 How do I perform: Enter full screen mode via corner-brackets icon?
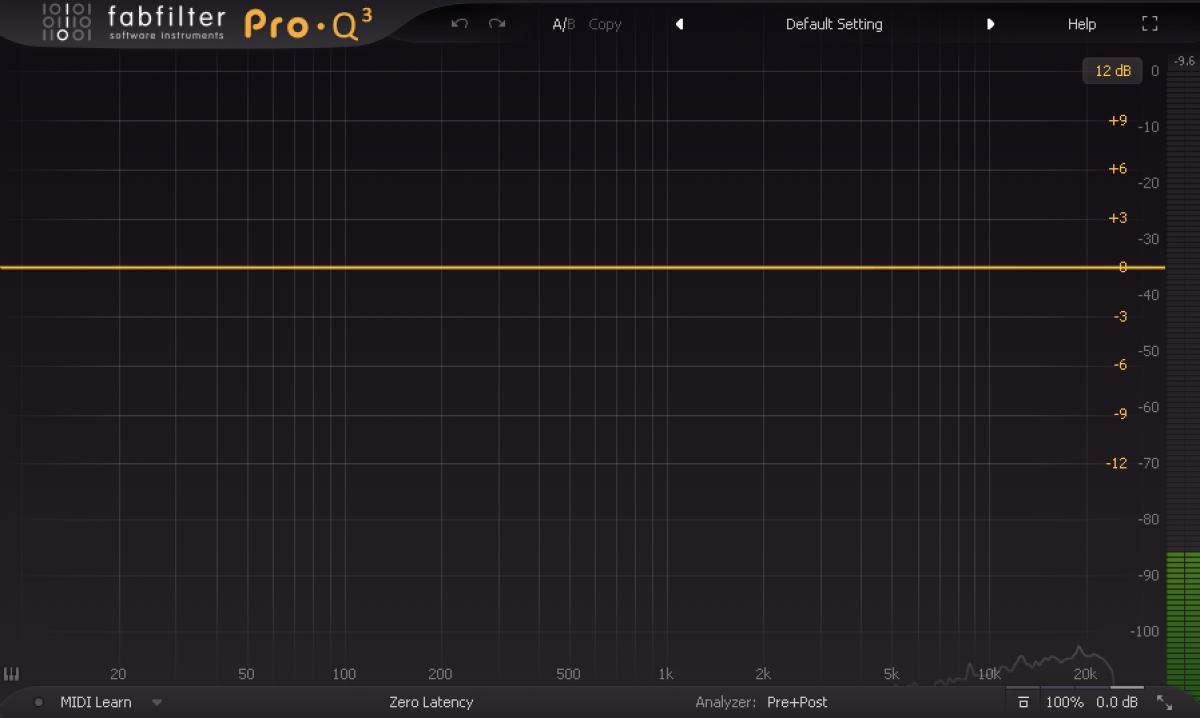[1149, 24]
